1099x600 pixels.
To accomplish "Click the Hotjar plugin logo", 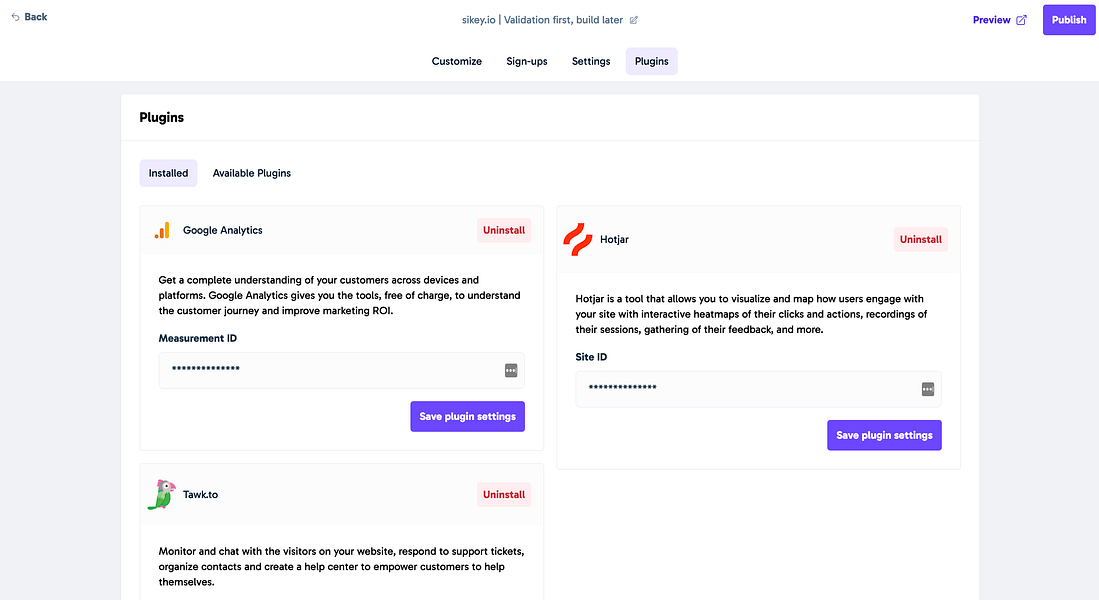I will coord(577,239).
